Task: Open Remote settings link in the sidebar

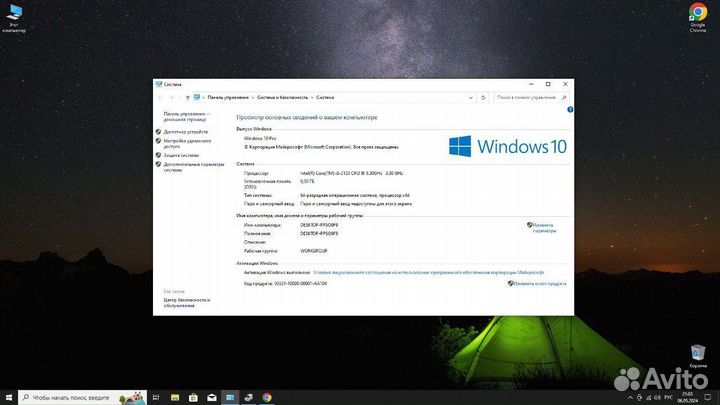Action: 187,144
